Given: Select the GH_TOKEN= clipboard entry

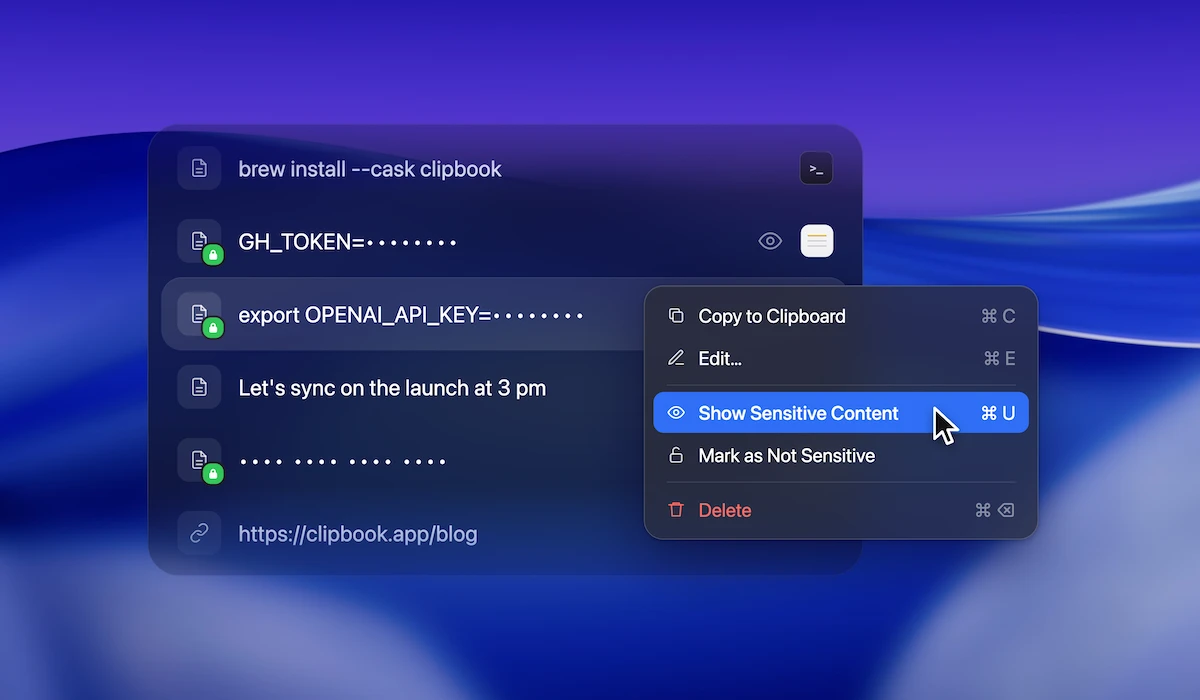Looking at the screenshot, I should tap(505, 241).
